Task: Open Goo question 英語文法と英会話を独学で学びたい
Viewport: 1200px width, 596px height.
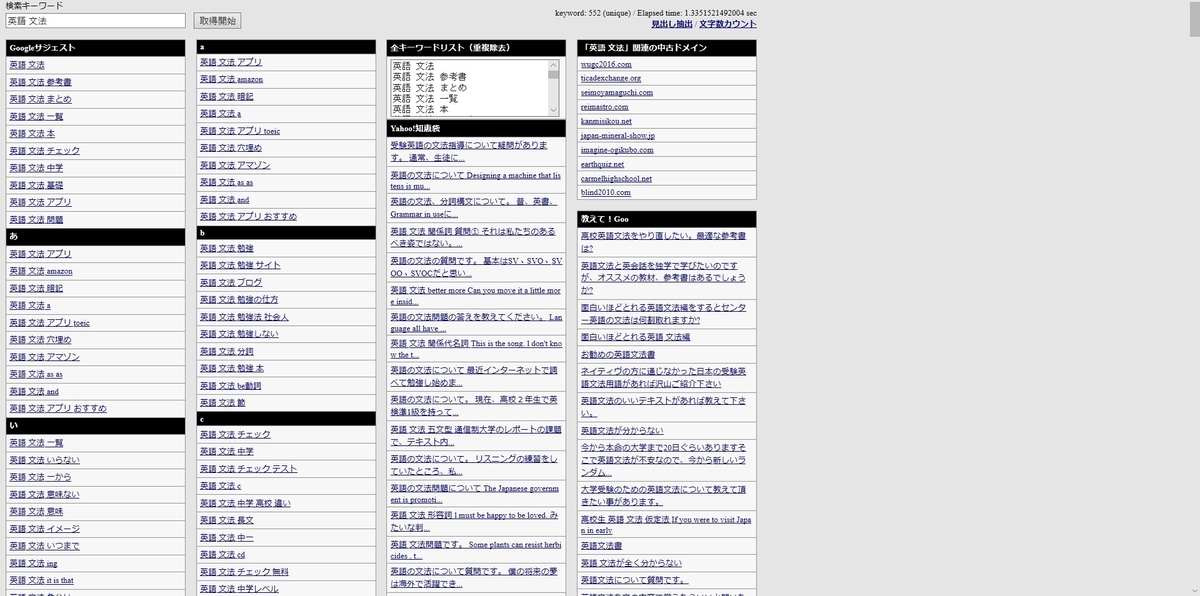Action: pyautogui.click(x=663, y=277)
